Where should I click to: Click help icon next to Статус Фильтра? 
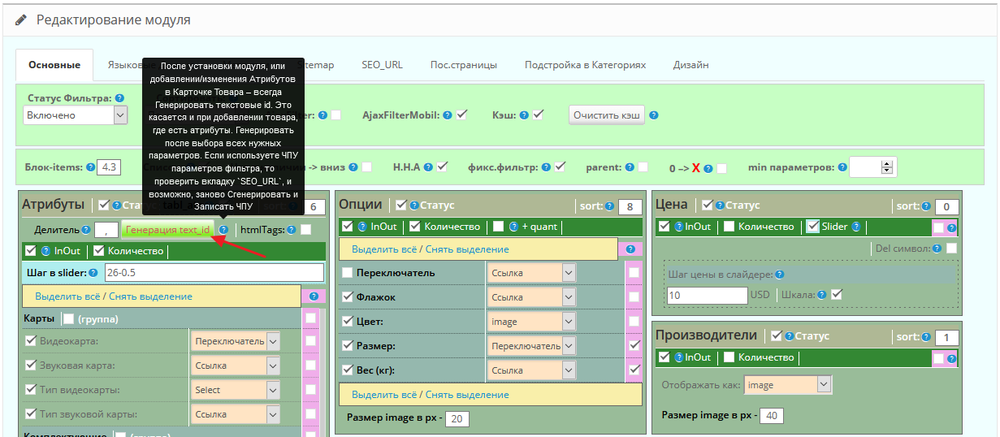point(120,99)
